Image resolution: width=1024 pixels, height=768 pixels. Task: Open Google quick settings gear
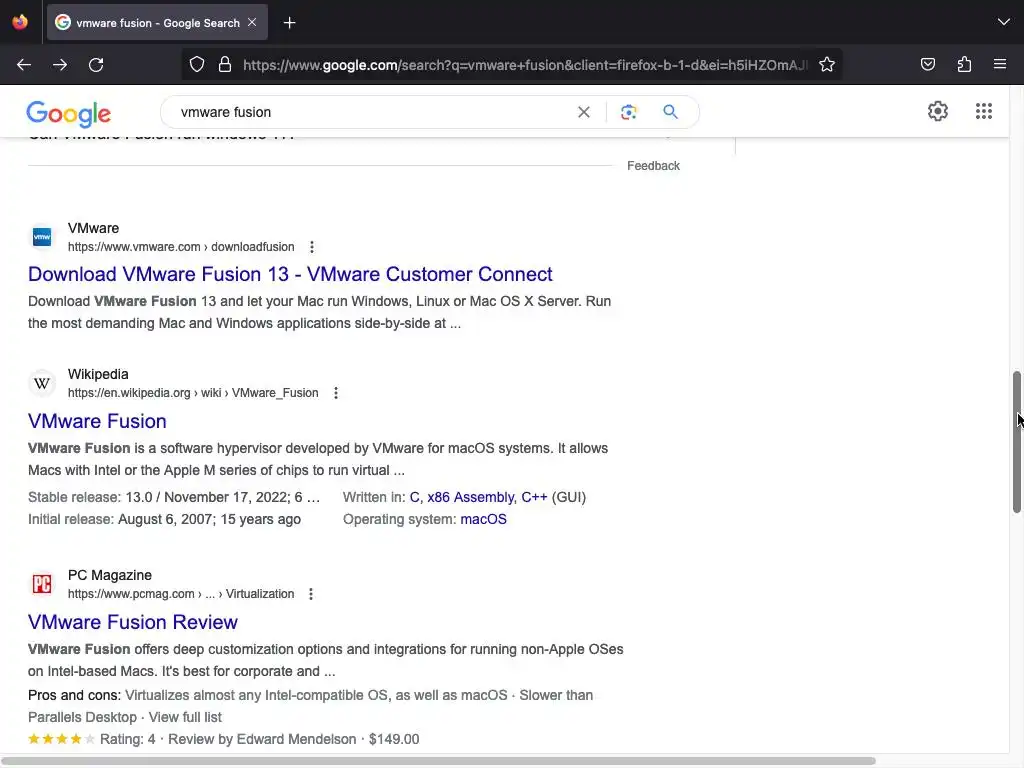click(938, 111)
